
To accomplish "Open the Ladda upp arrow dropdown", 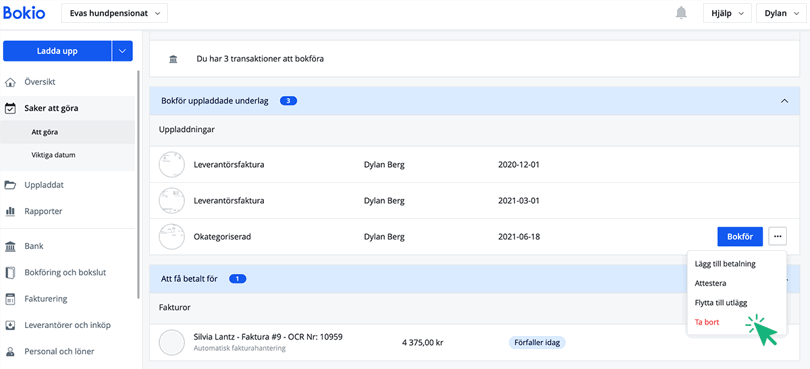I will 122,51.
